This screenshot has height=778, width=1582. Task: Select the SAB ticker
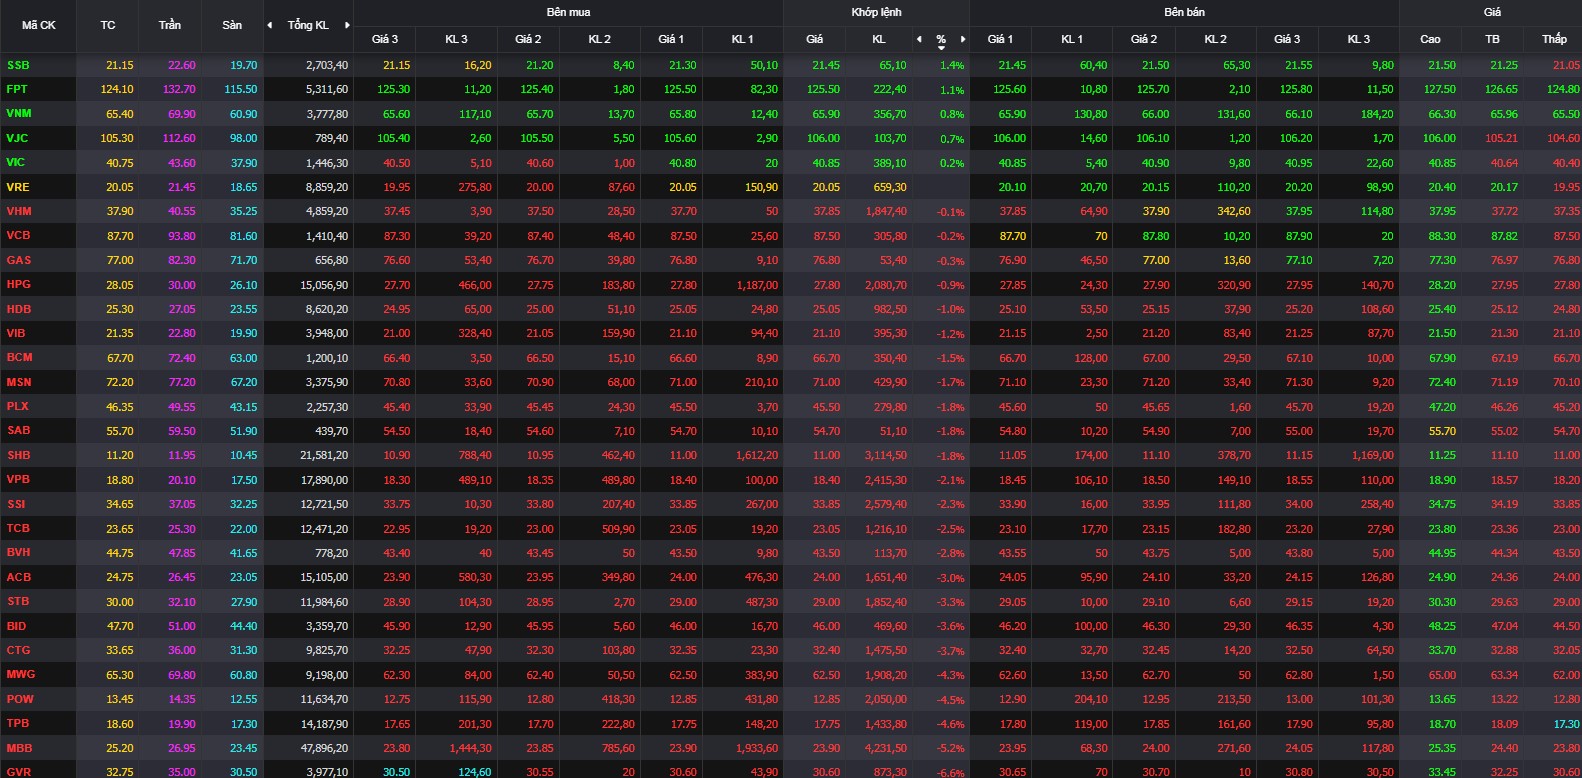[18, 430]
